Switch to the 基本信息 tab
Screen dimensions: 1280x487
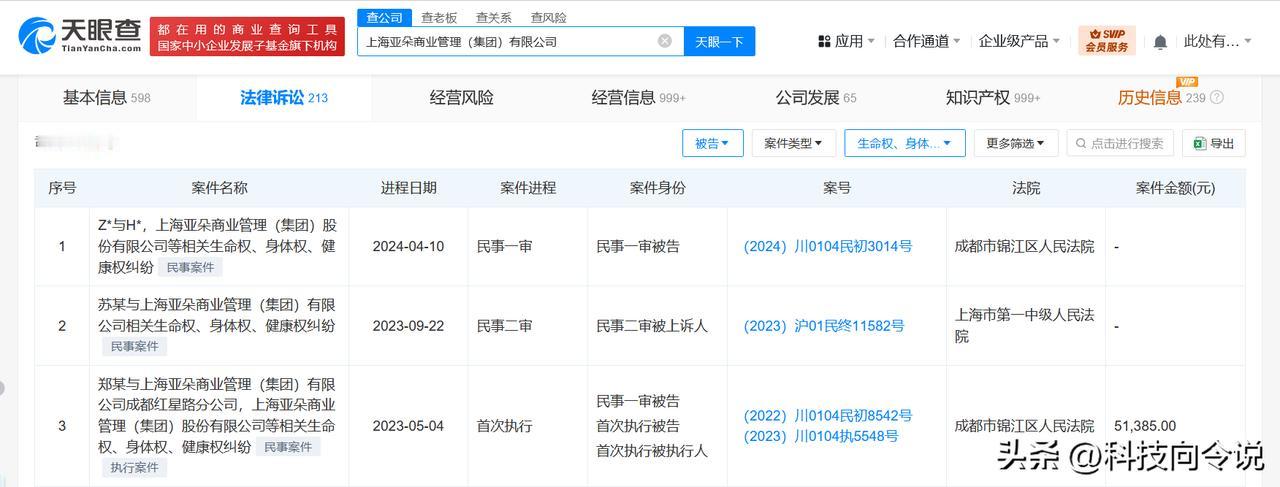tap(106, 97)
